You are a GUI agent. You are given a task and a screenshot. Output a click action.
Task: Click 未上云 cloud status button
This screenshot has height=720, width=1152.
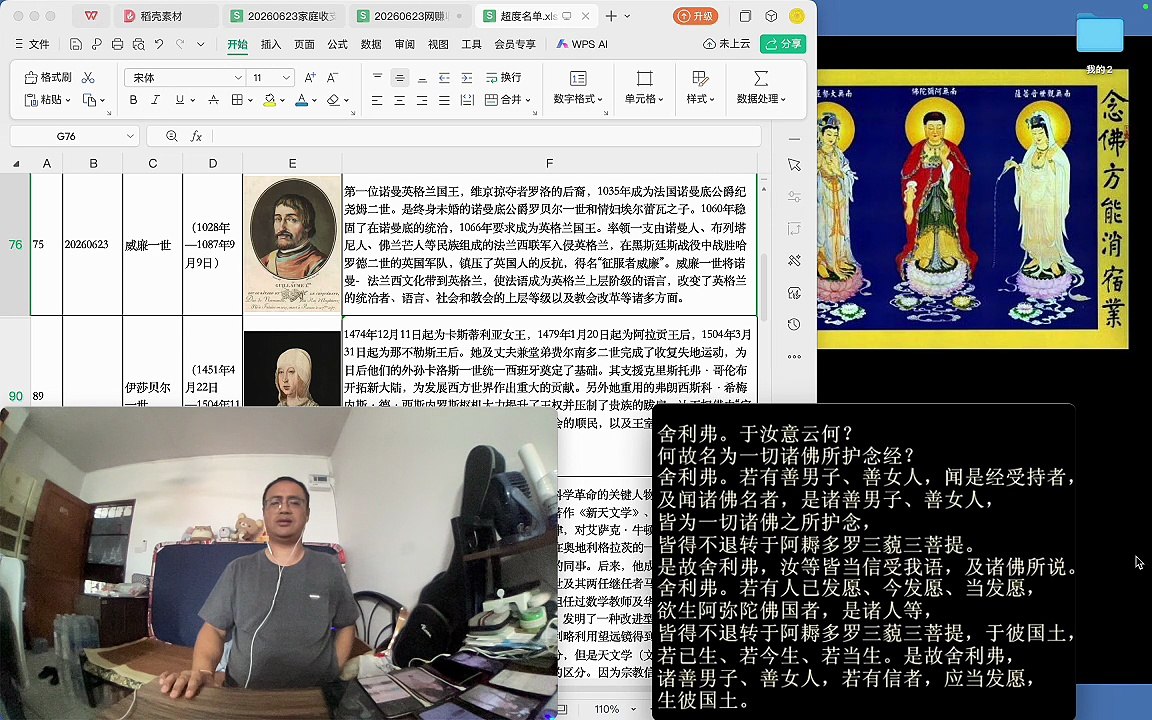[727, 44]
